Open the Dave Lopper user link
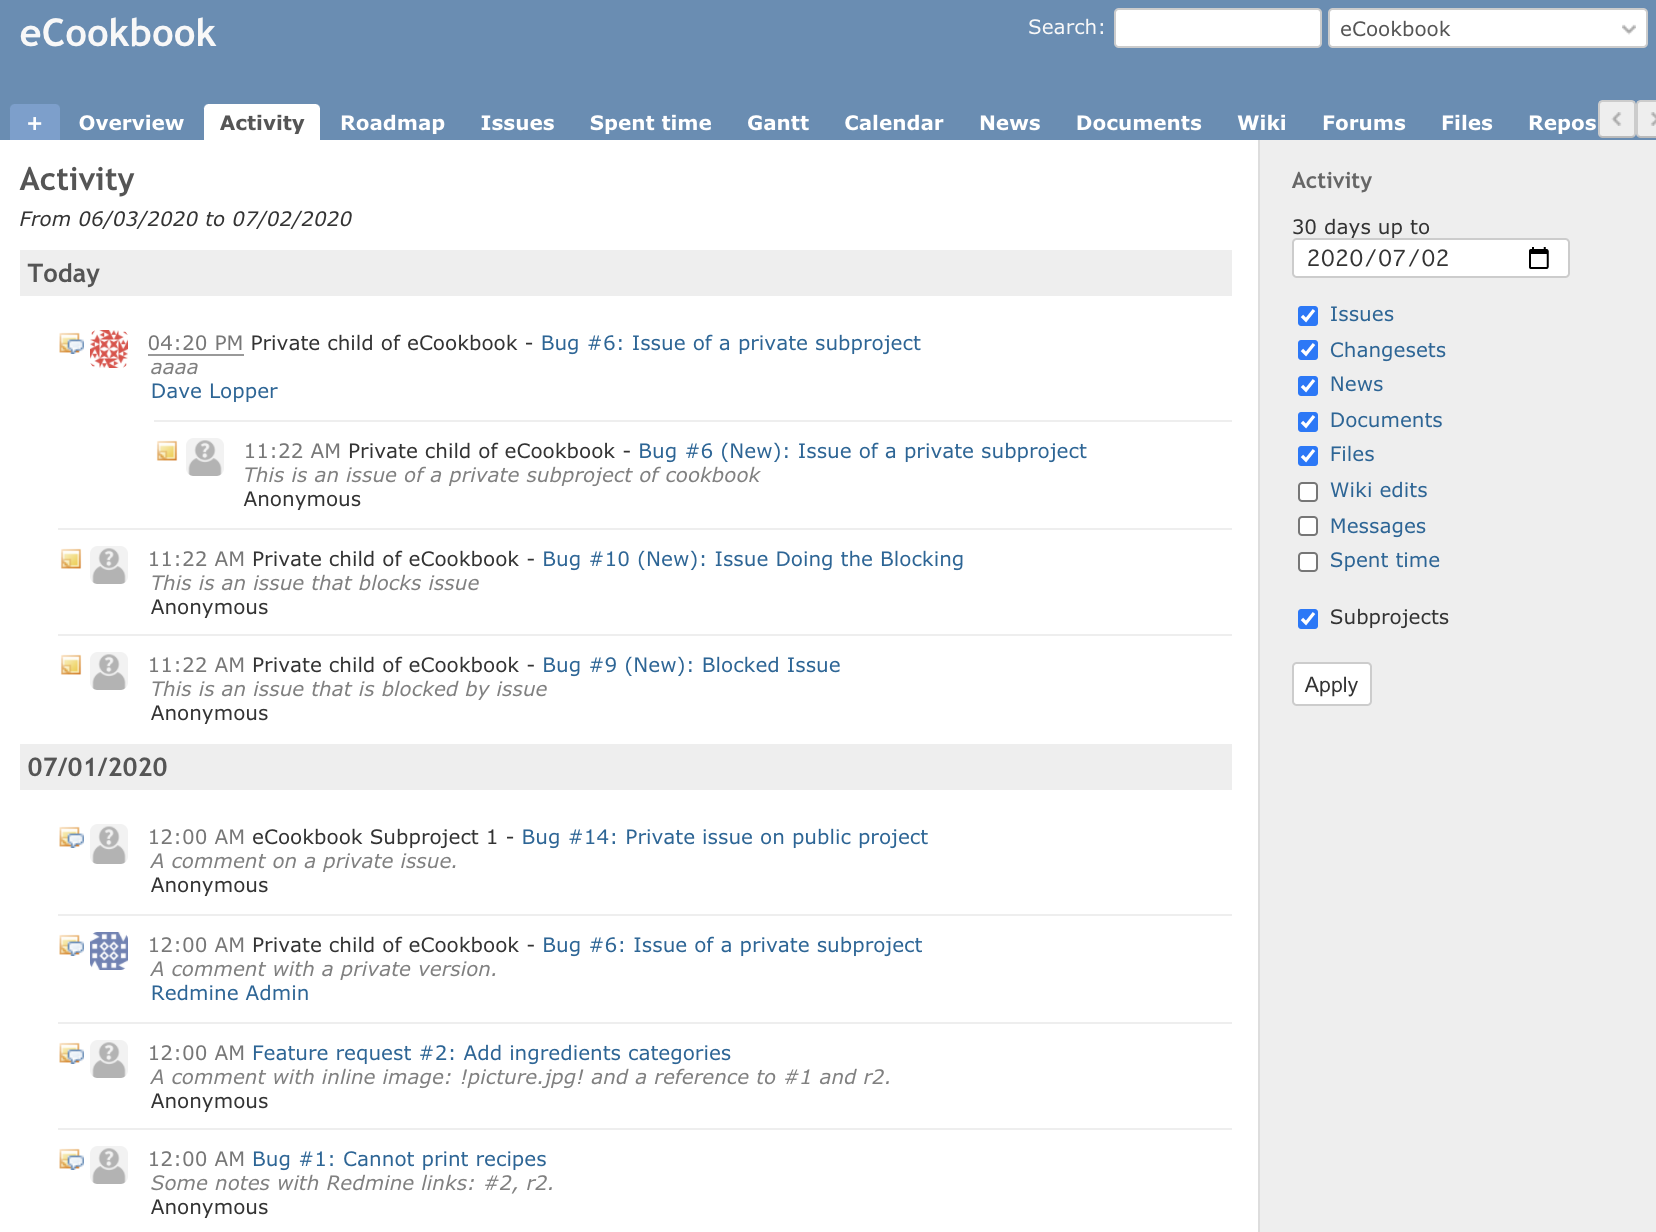Viewport: 1656px width, 1232px height. [x=214, y=391]
